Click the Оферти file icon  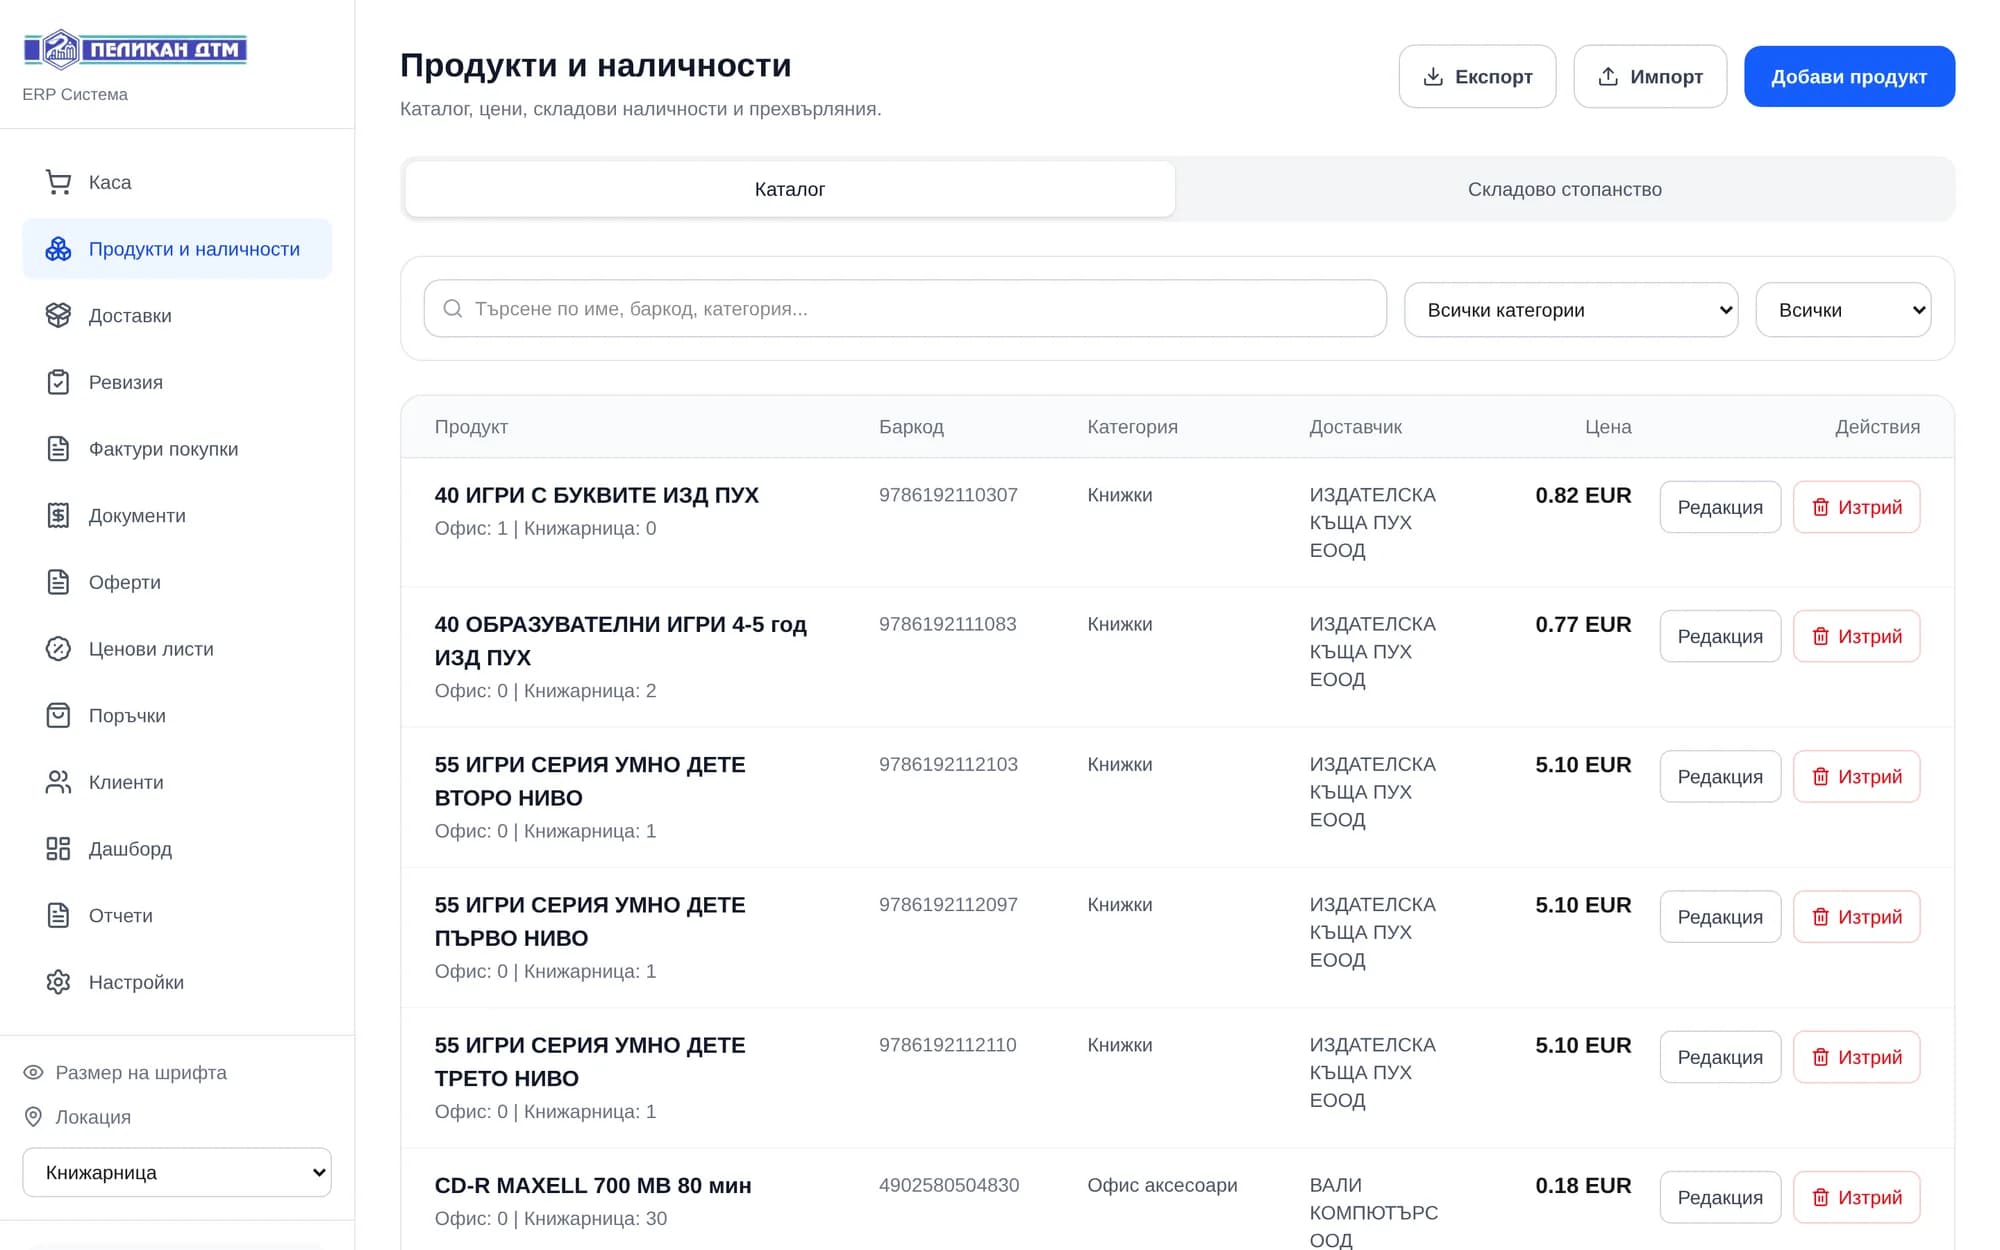tap(58, 582)
